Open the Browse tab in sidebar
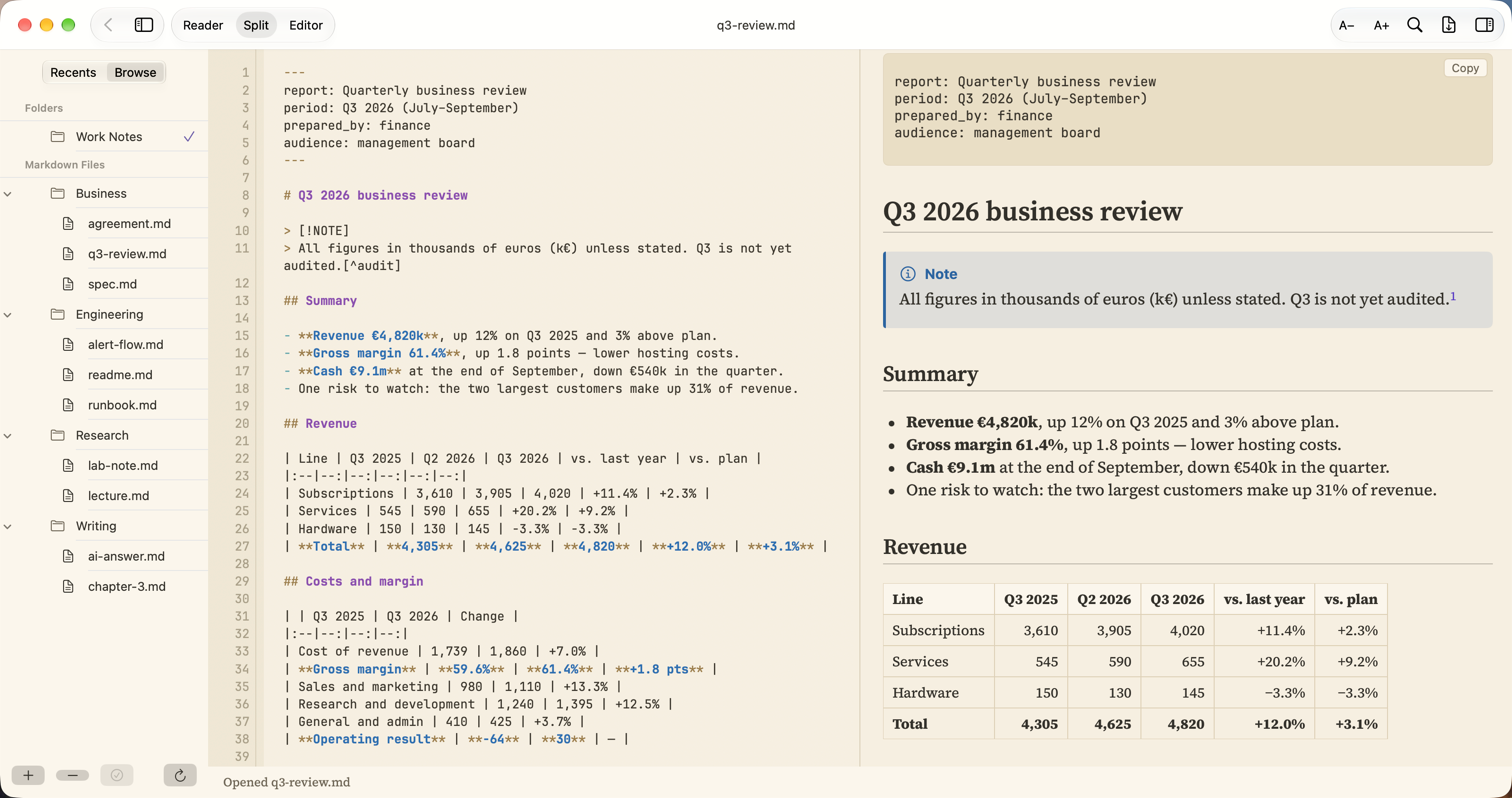This screenshot has height=798, width=1512. pyautogui.click(x=135, y=72)
